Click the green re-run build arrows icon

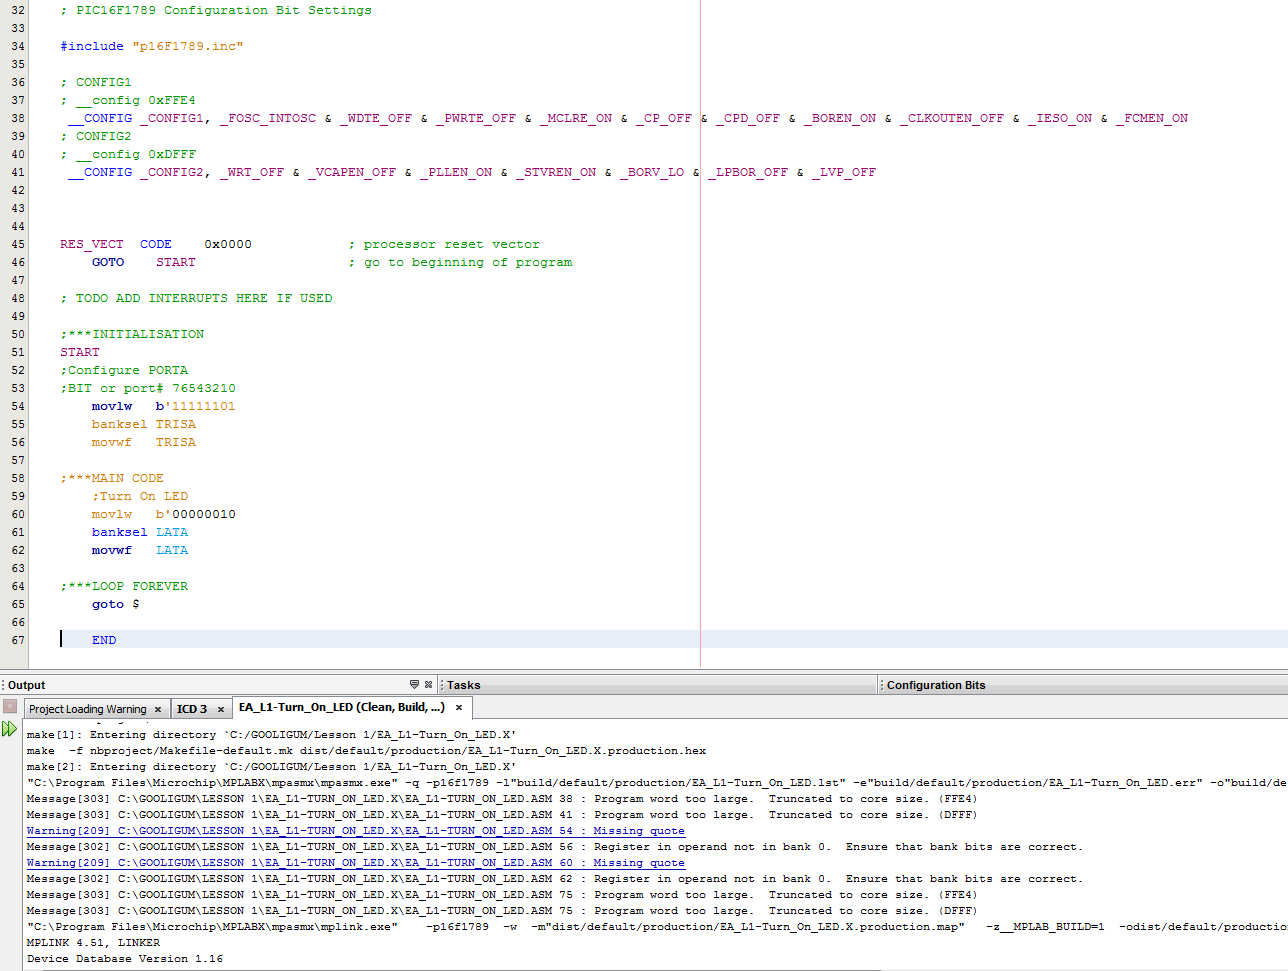pyautogui.click(x=10, y=729)
